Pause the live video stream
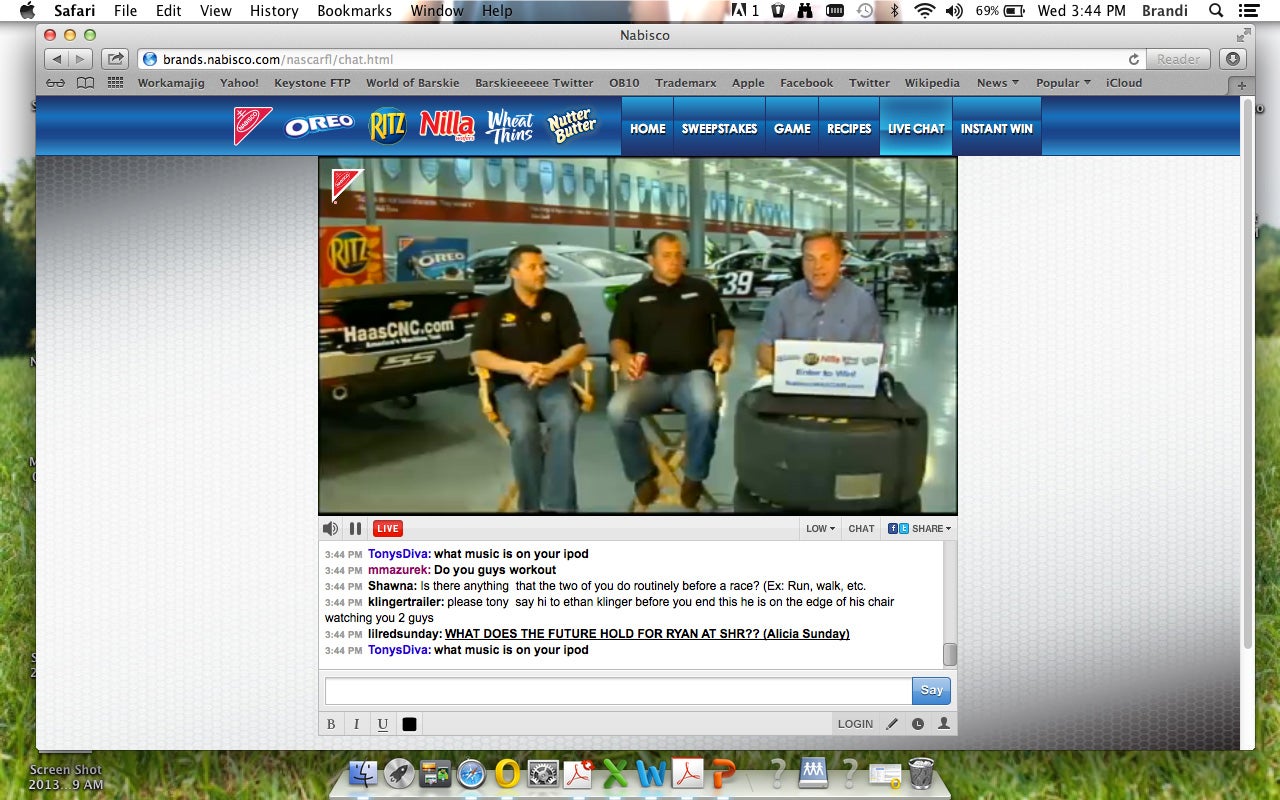 click(x=355, y=529)
